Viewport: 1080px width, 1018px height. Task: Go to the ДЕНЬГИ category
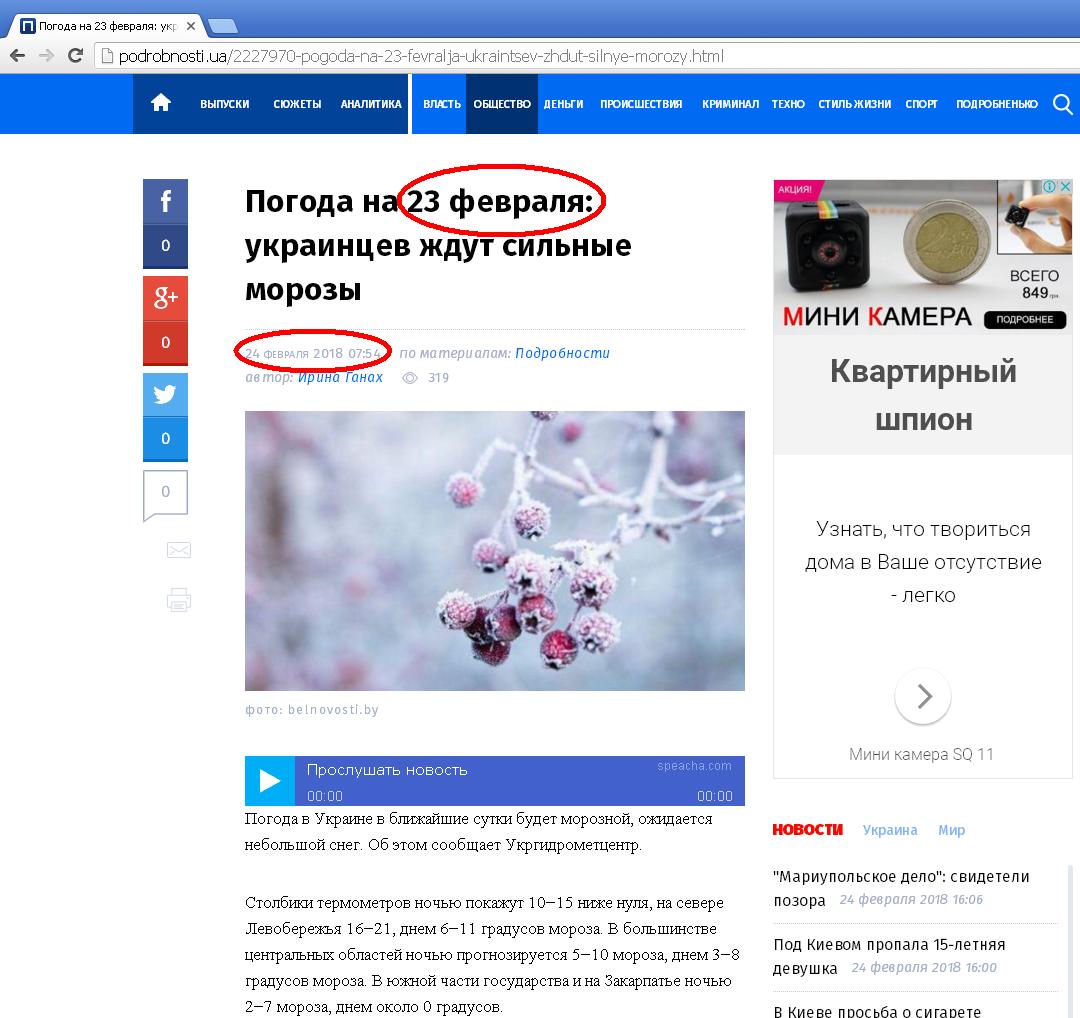click(x=563, y=104)
